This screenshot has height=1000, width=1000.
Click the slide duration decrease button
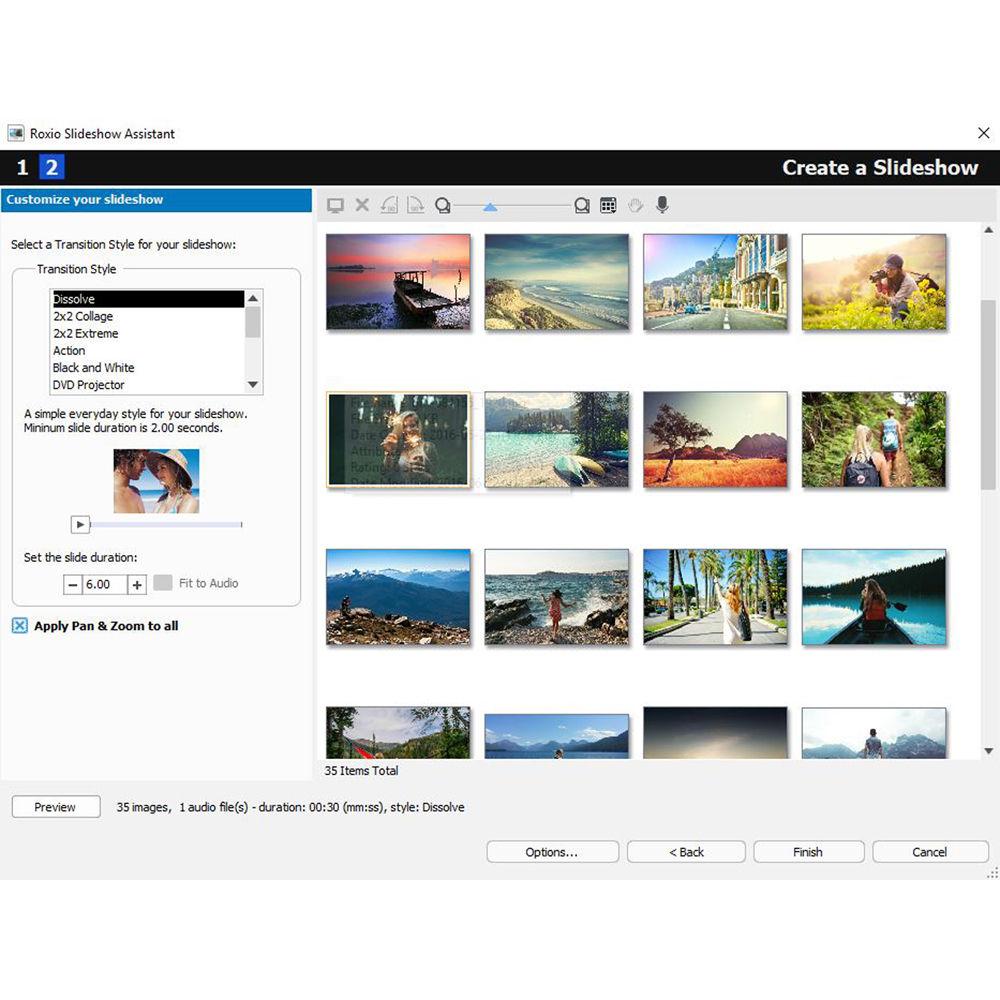point(73,584)
